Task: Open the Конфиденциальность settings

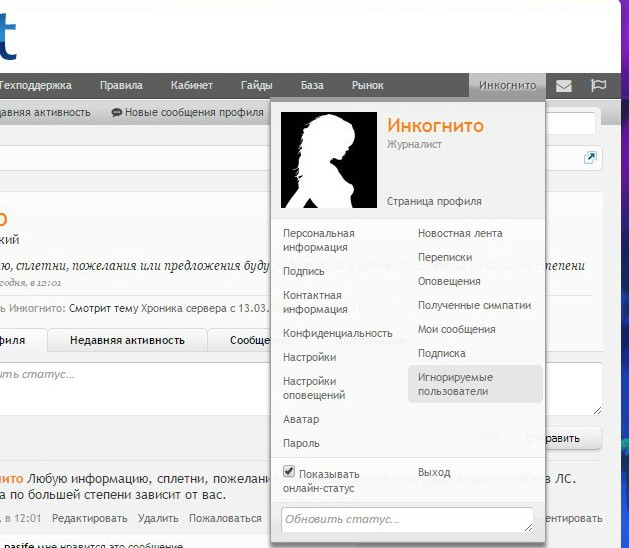Action: (x=337, y=333)
